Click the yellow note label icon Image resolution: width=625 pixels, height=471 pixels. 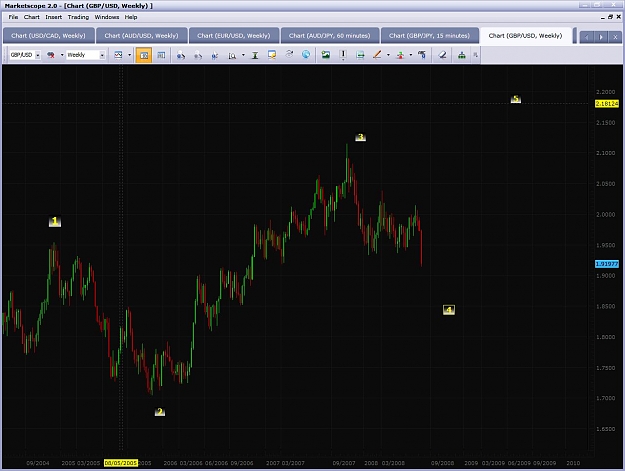(272, 55)
